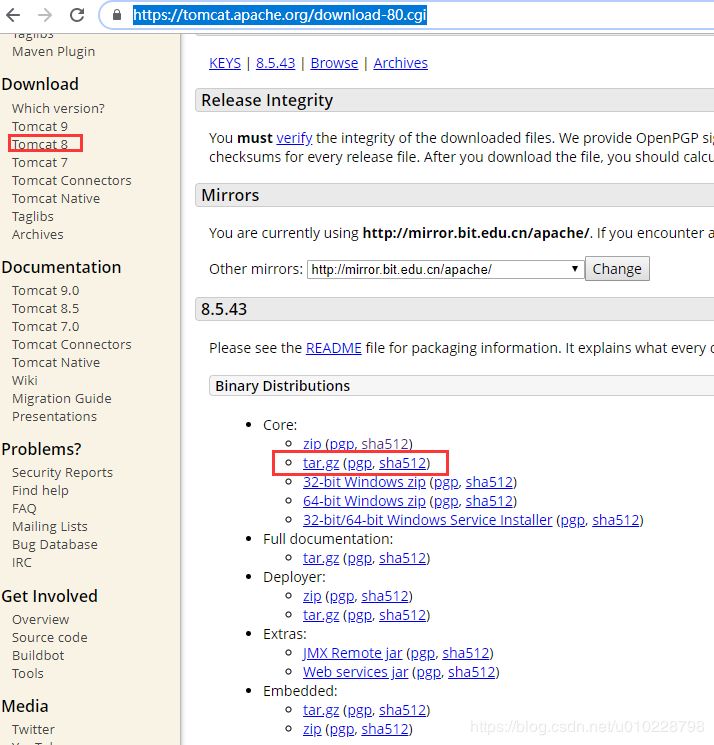Open 64-bit Windows zip sha512 checksum
714x745 pixels.
click(489, 501)
